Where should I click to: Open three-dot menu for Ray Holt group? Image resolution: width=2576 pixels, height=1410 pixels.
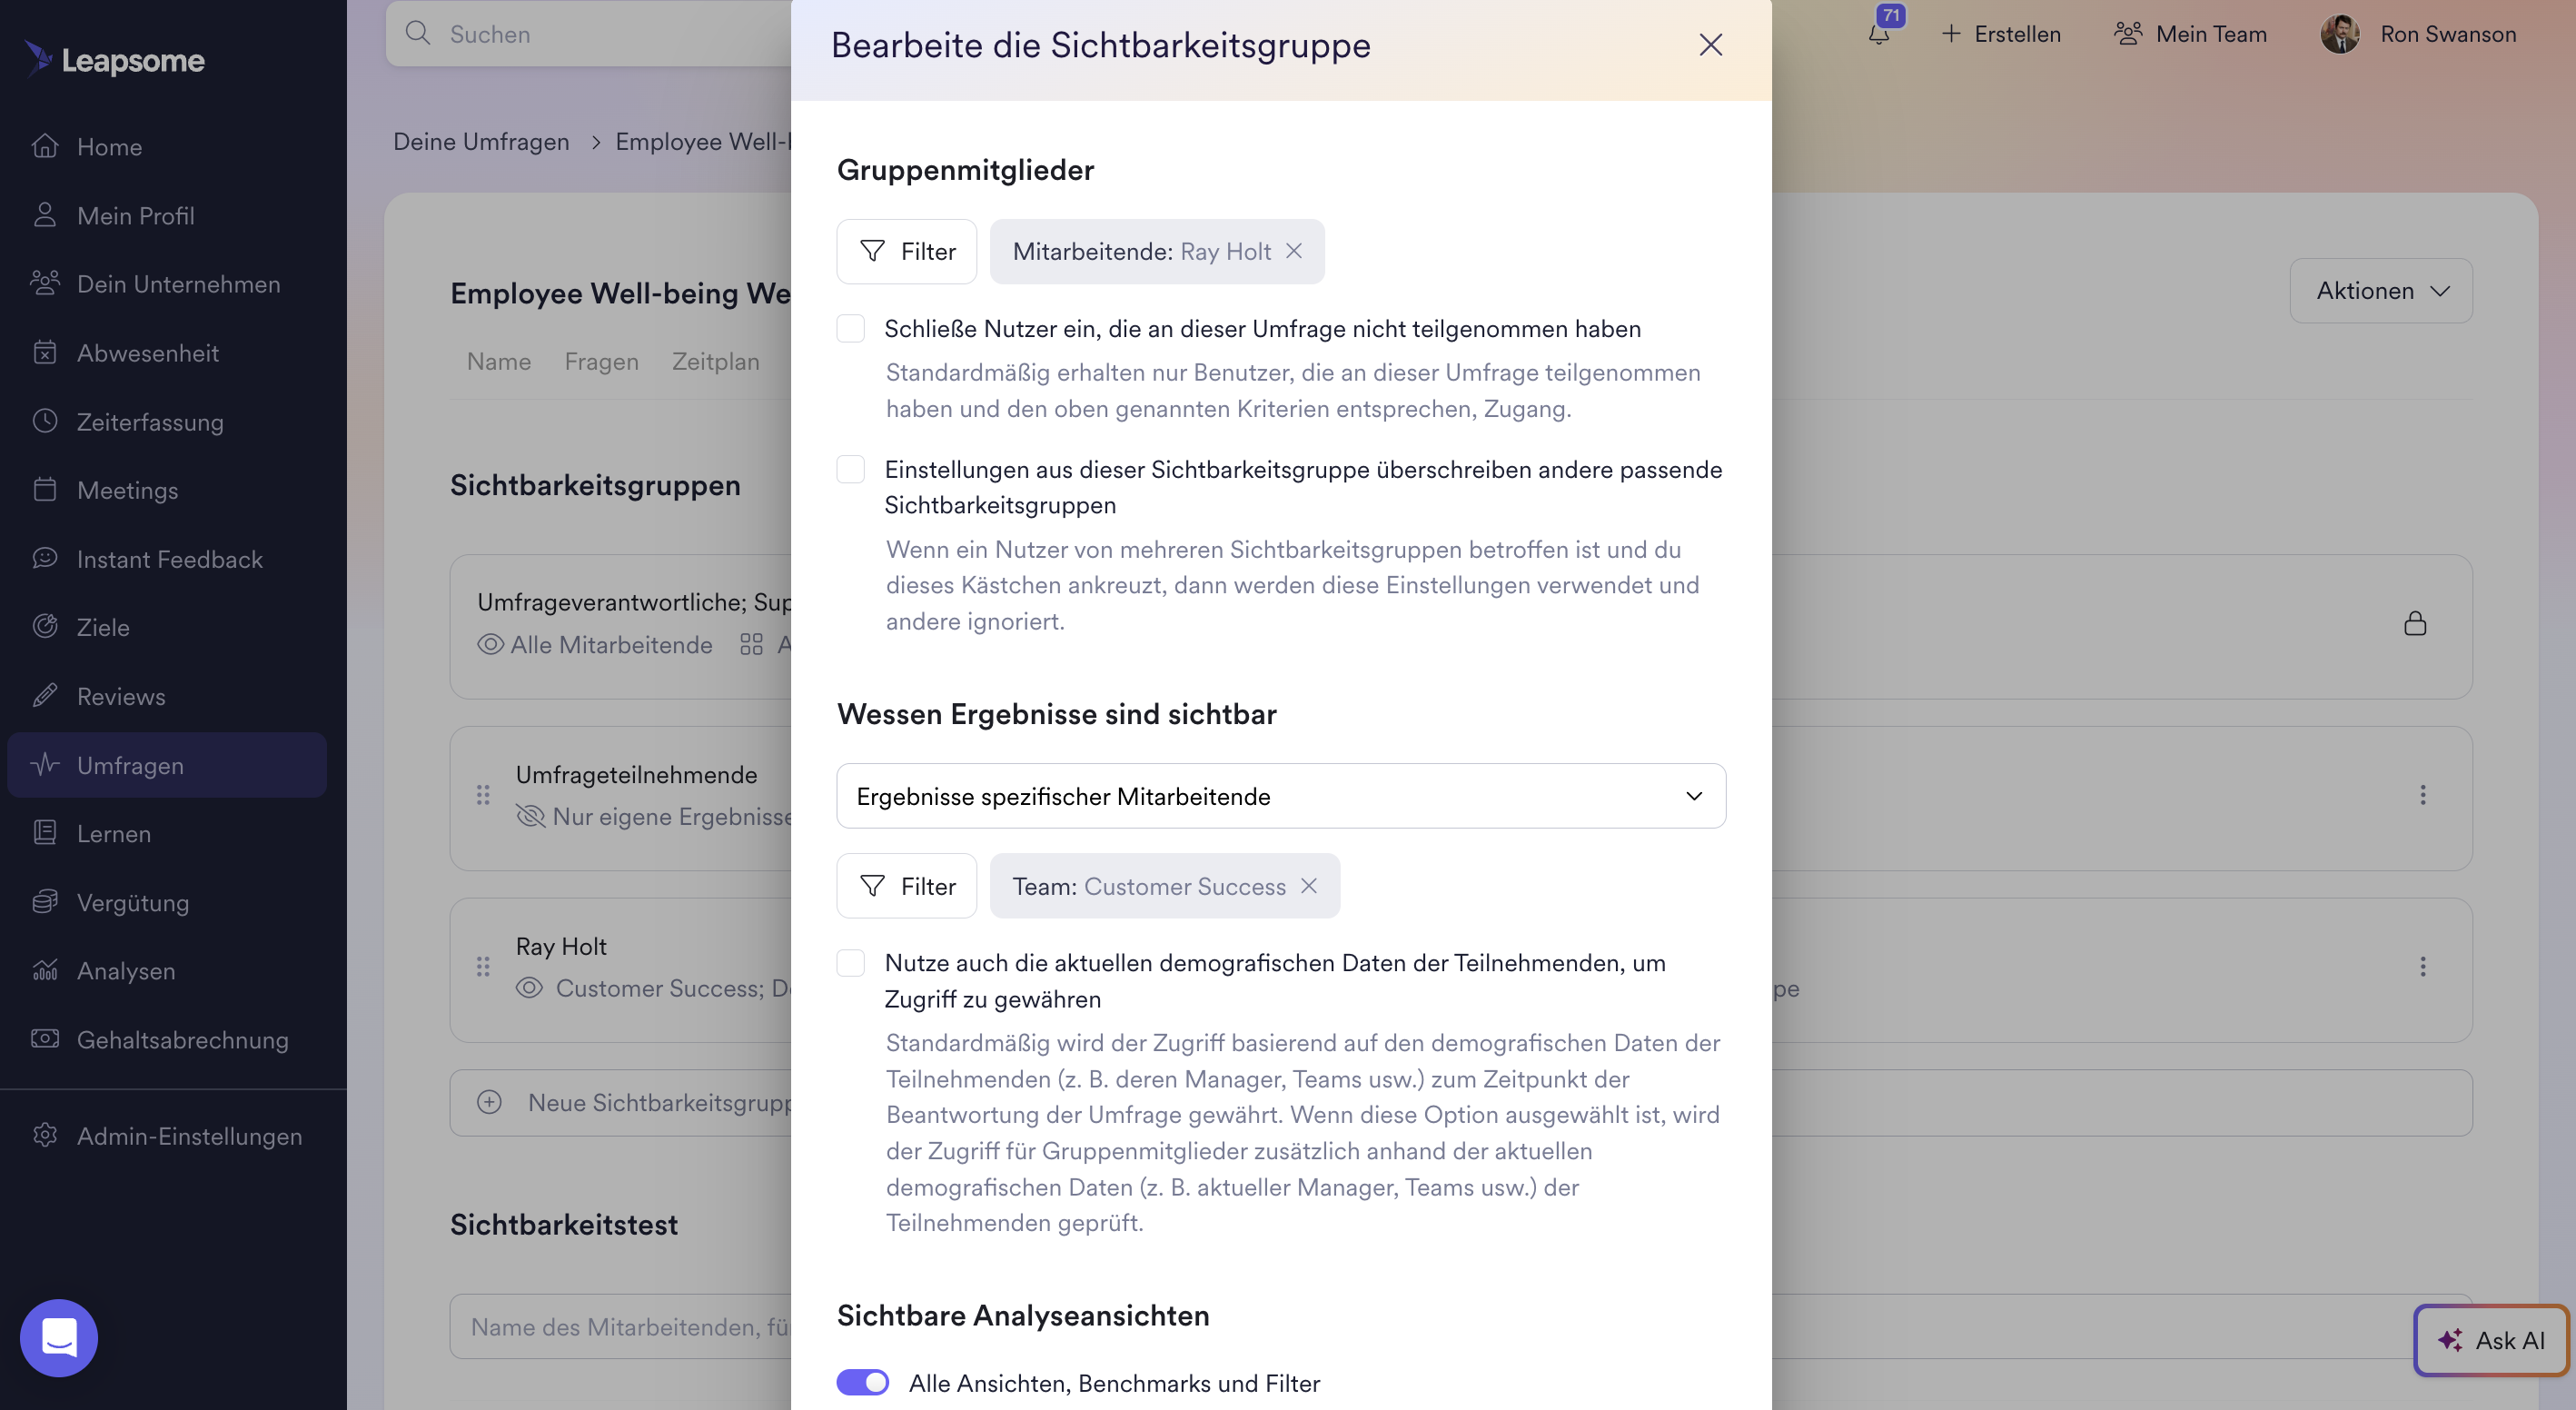point(2422,967)
